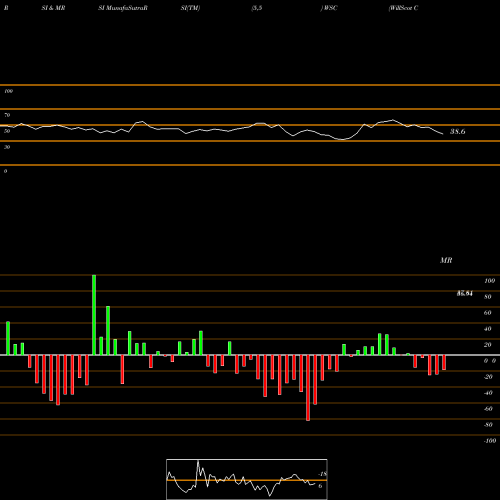Click the MR panel title label

(446, 260)
